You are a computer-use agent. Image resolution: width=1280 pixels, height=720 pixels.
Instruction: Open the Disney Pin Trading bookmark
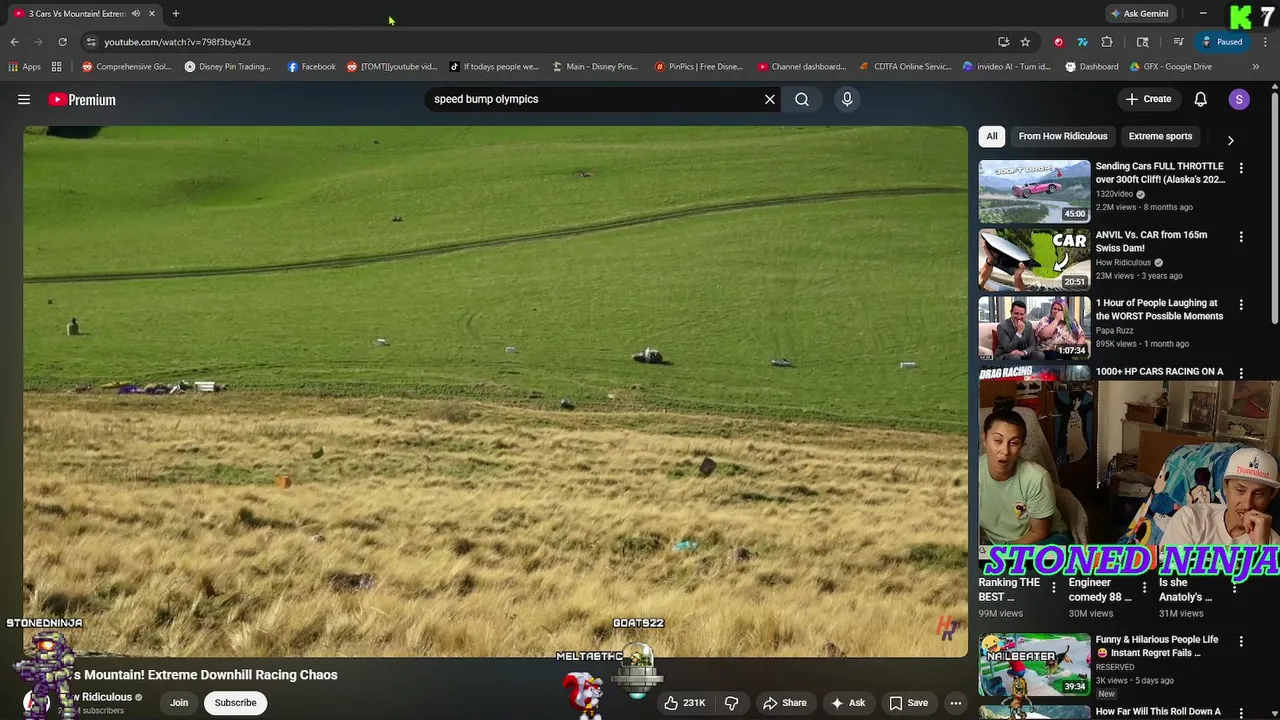(x=227, y=67)
